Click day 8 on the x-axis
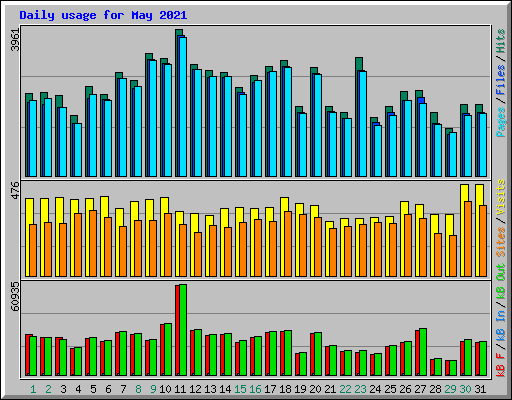The image size is (512, 400). [x=138, y=389]
